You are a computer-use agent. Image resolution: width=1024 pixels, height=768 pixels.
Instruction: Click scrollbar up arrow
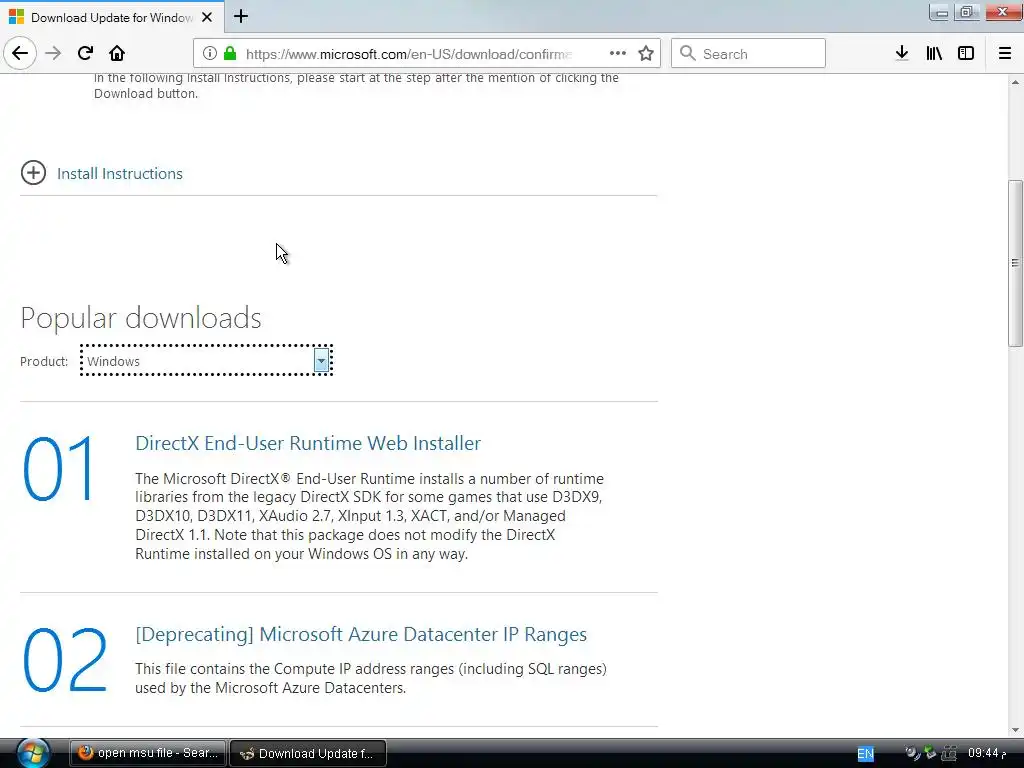(1015, 82)
